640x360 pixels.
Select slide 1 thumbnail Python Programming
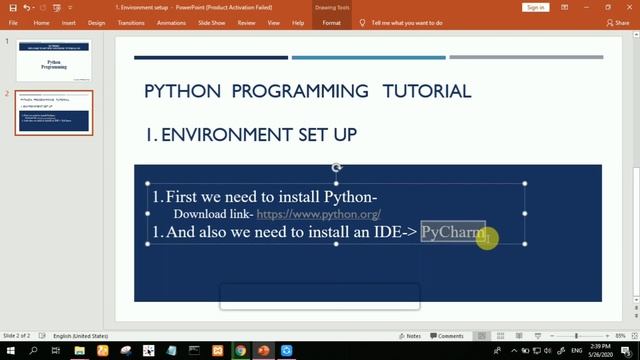point(54,61)
